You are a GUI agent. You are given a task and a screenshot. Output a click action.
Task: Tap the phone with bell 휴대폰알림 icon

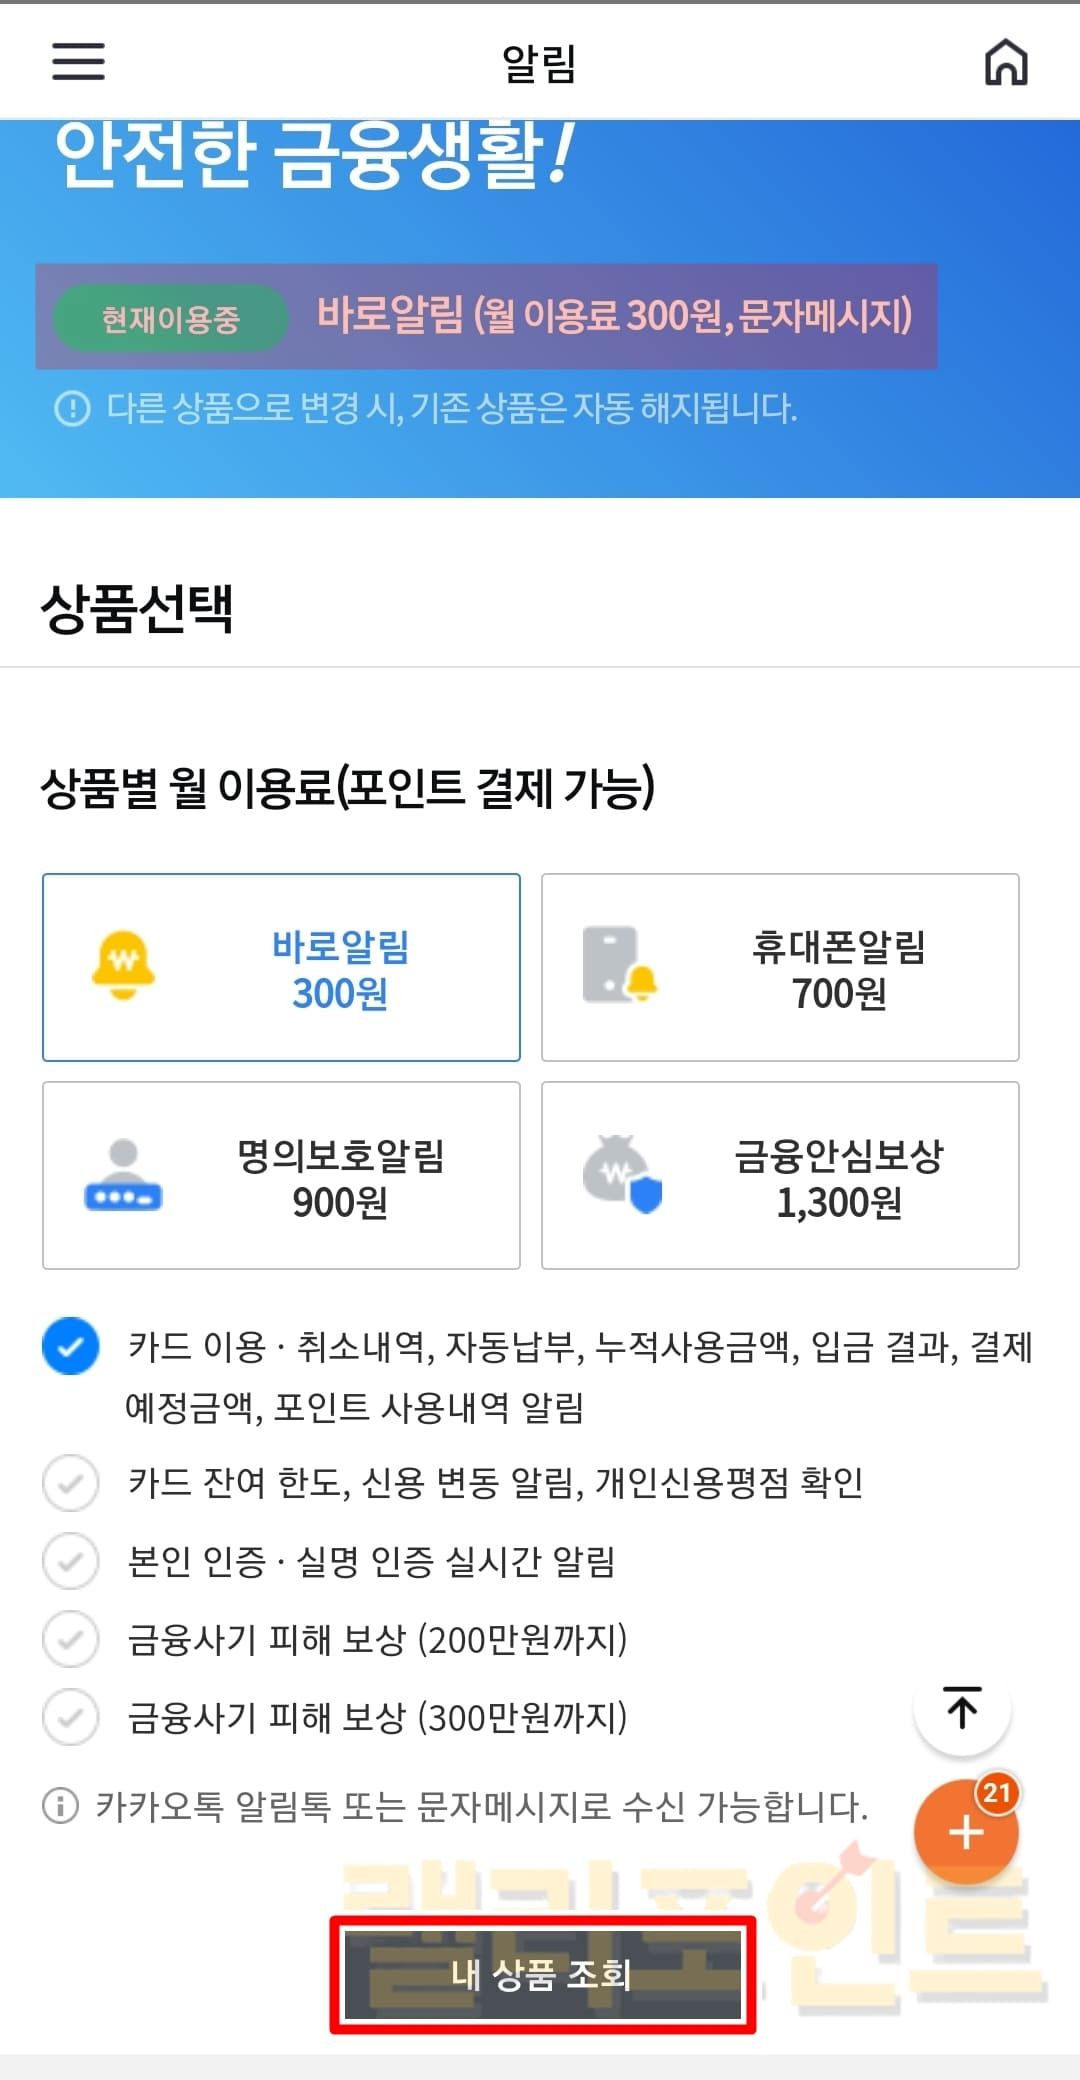(619, 965)
